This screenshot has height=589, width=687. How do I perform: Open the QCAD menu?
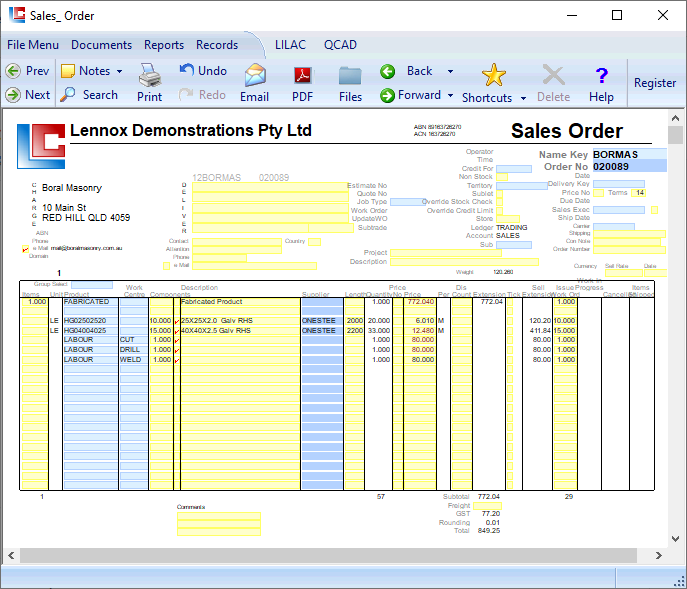point(340,45)
